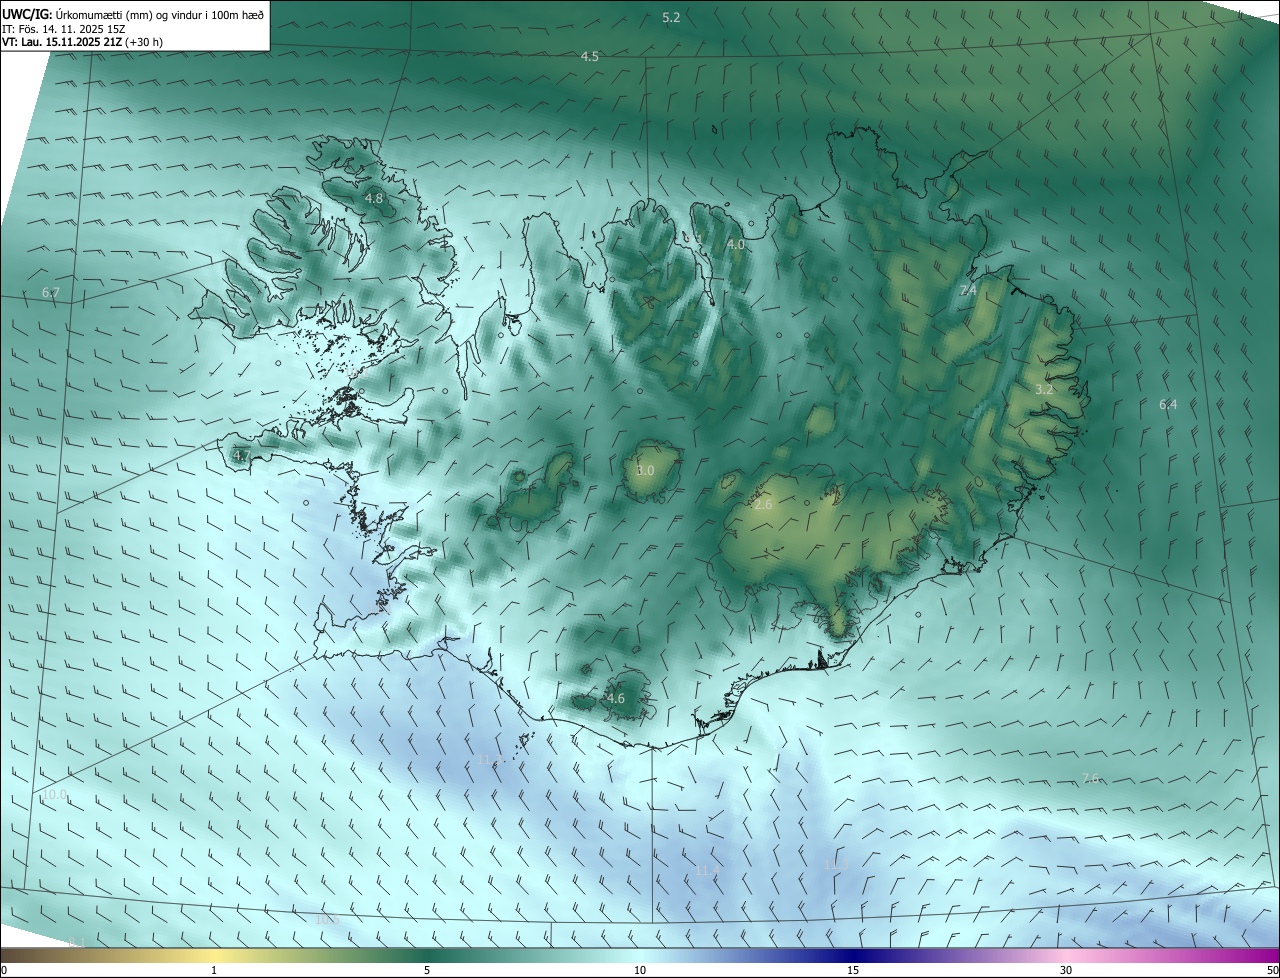
Task: Click the 10 tick on the color scale
Action: tap(640, 970)
